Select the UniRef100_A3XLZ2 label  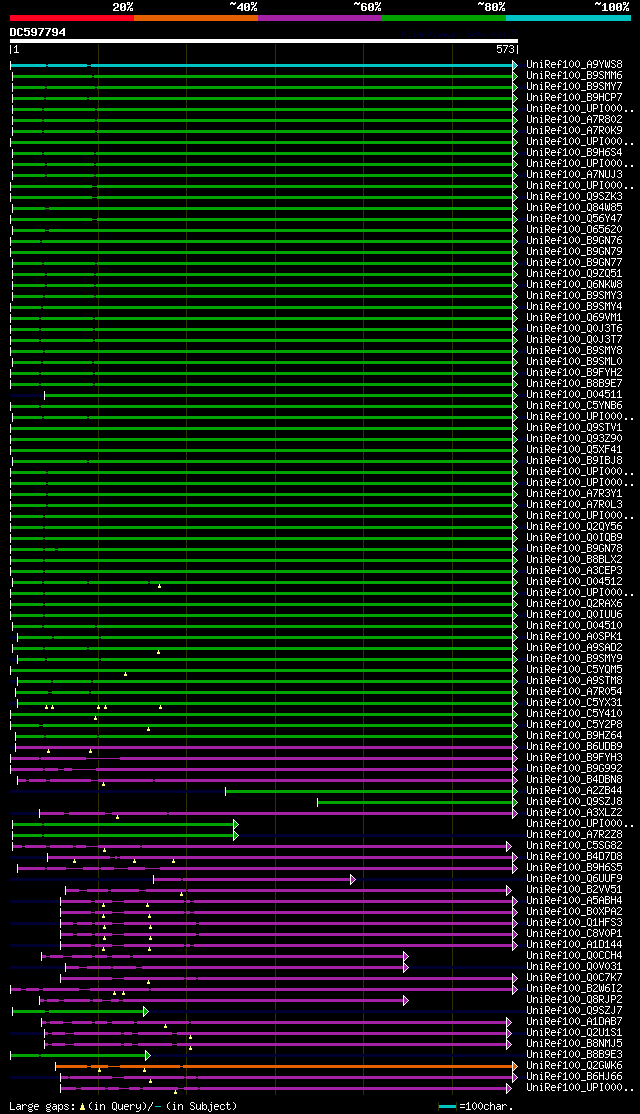click(x=574, y=813)
